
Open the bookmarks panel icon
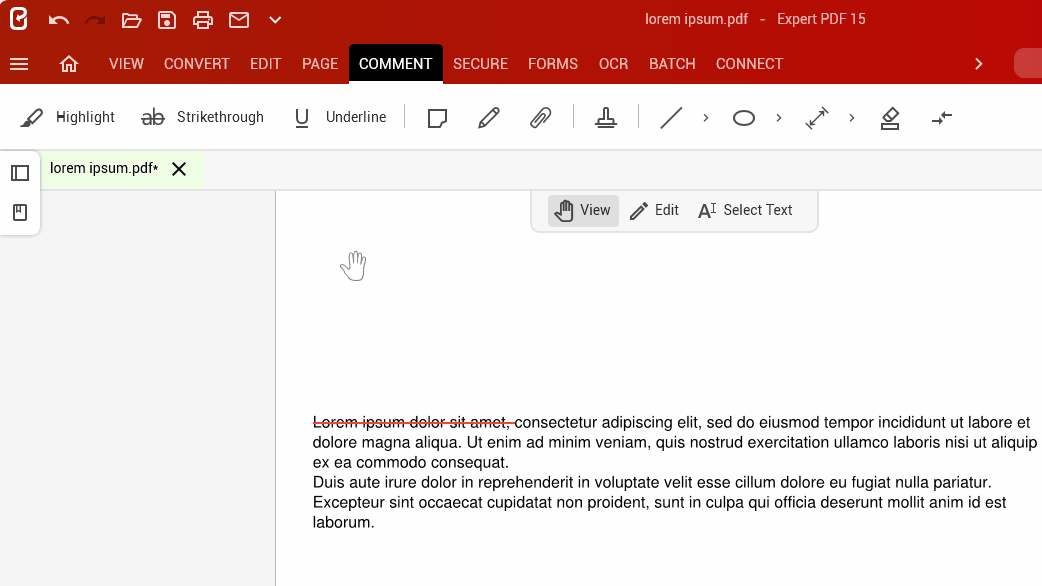click(20, 213)
